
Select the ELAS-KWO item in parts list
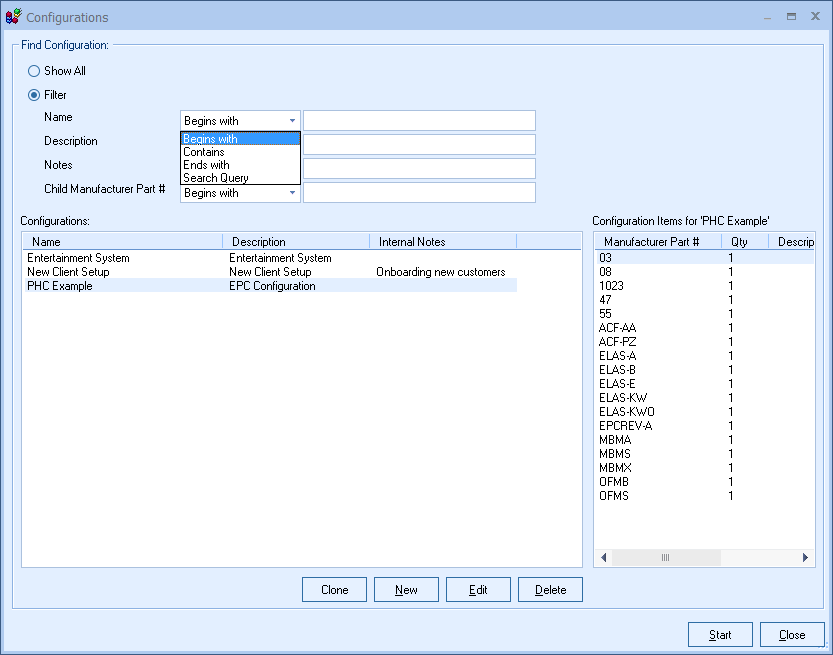click(x=626, y=412)
